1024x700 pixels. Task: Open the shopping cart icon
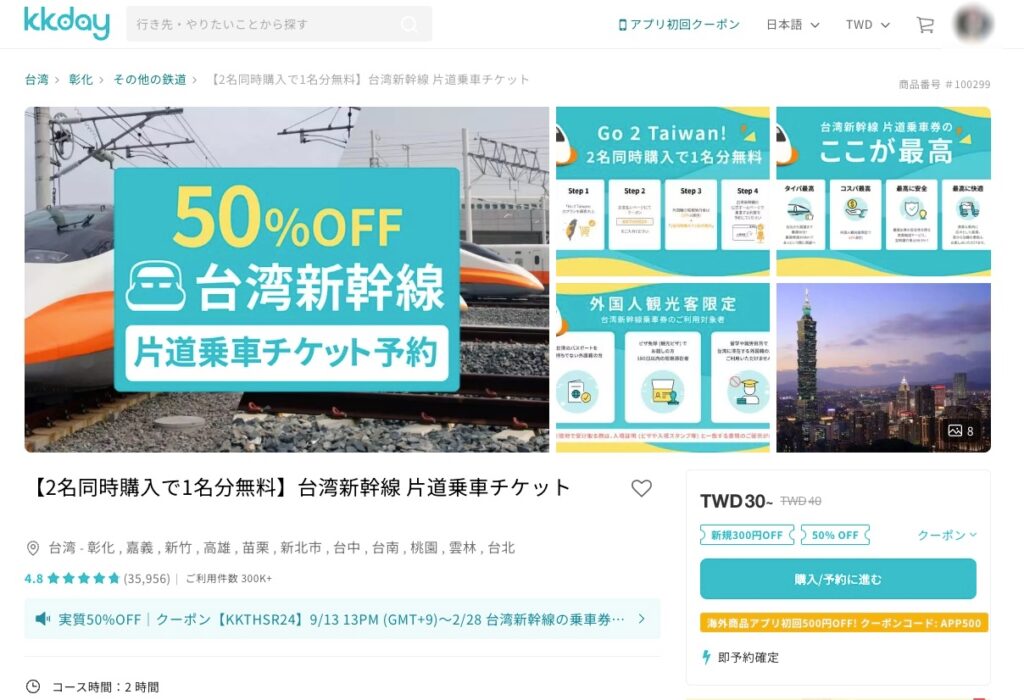click(x=925, y=25)
